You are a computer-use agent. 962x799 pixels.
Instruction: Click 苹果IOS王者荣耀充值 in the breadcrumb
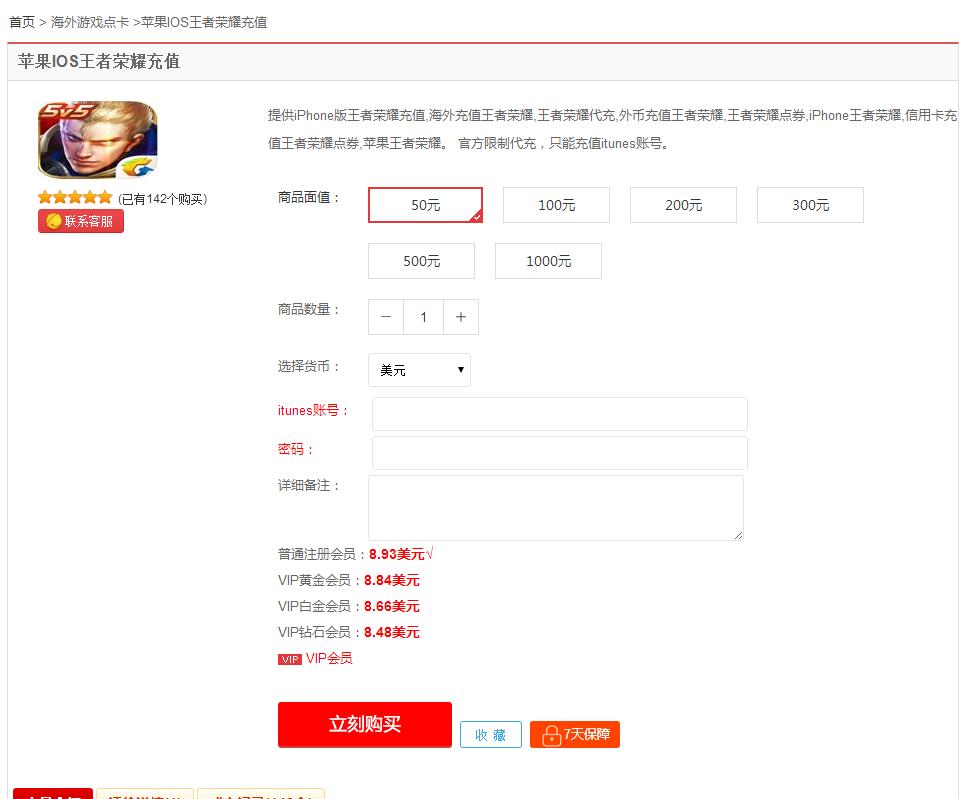tap(204, 22)
